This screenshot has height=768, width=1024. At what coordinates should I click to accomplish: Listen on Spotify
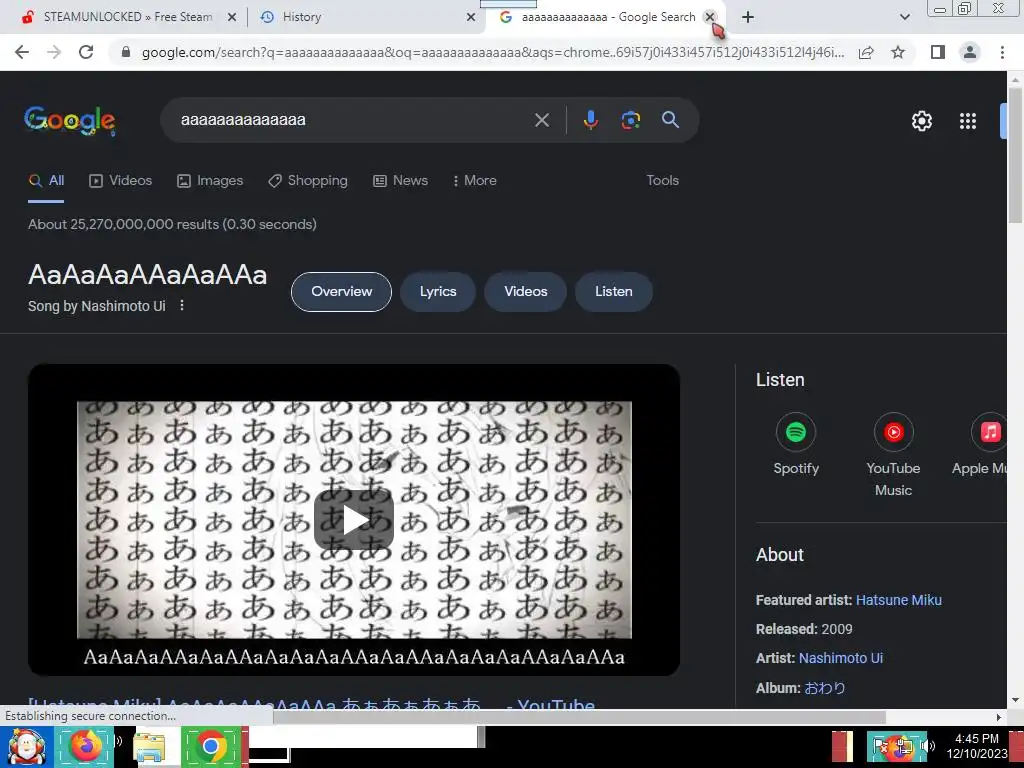[x=795, y=444]
